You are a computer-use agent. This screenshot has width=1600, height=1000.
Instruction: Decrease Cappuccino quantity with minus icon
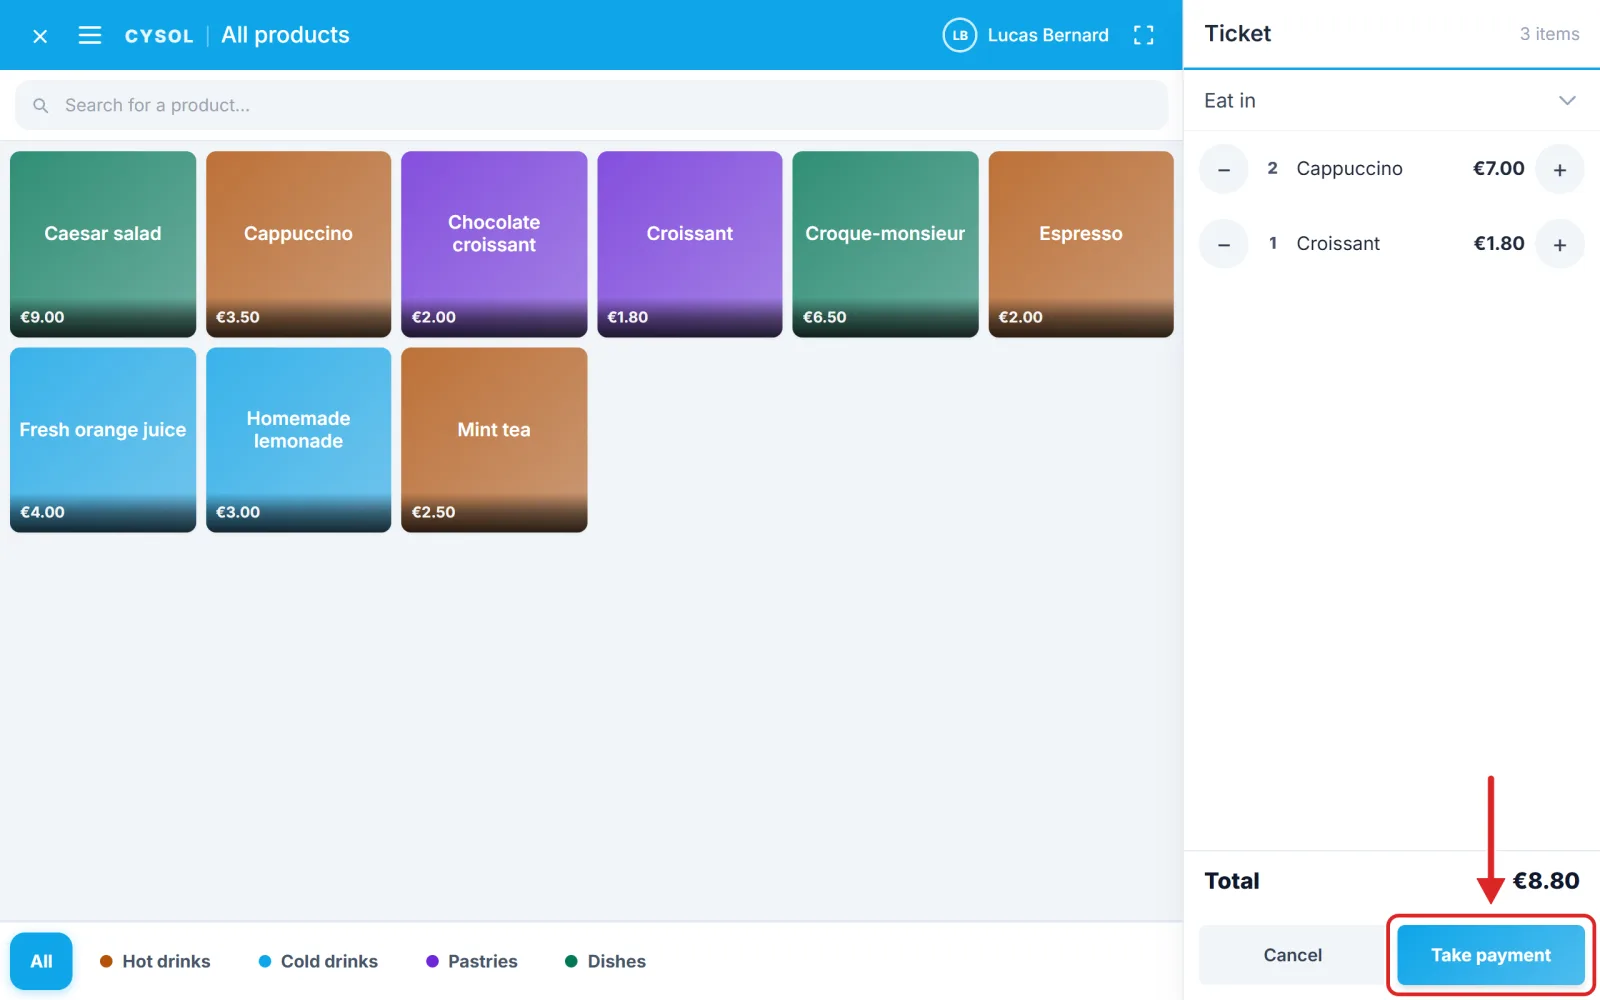click(x=1224, y=169)
